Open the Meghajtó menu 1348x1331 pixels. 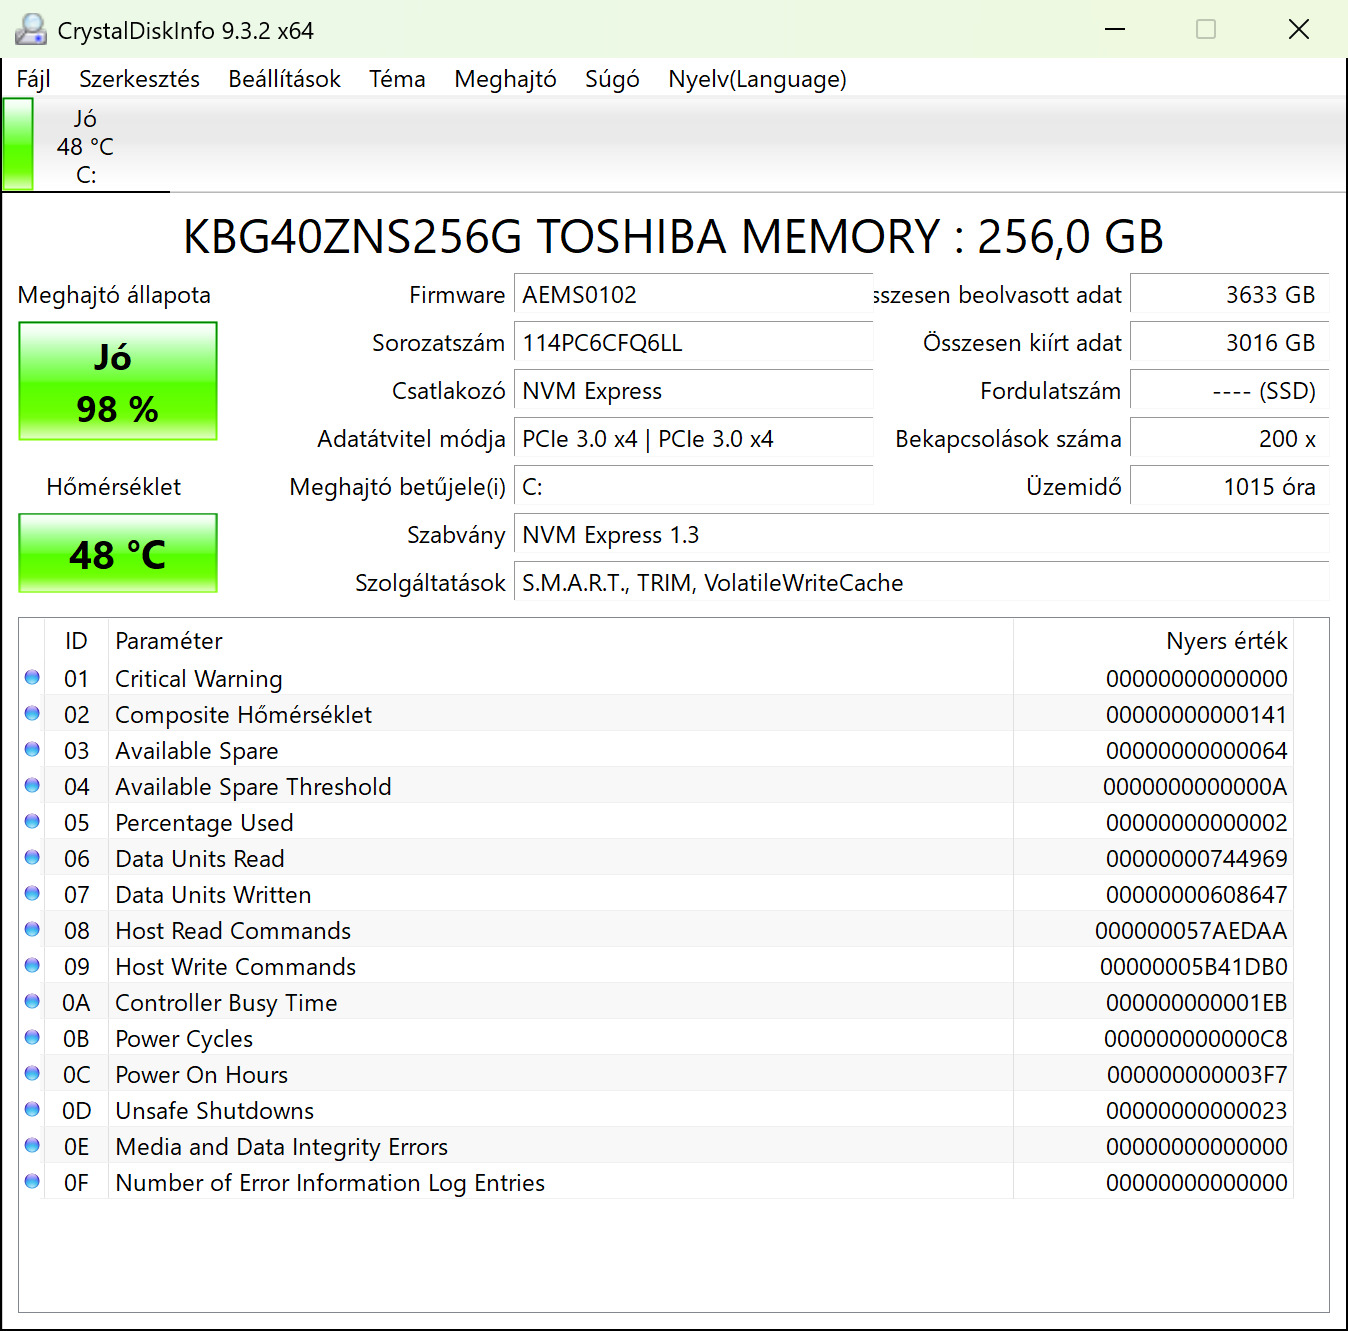(505, 79)
